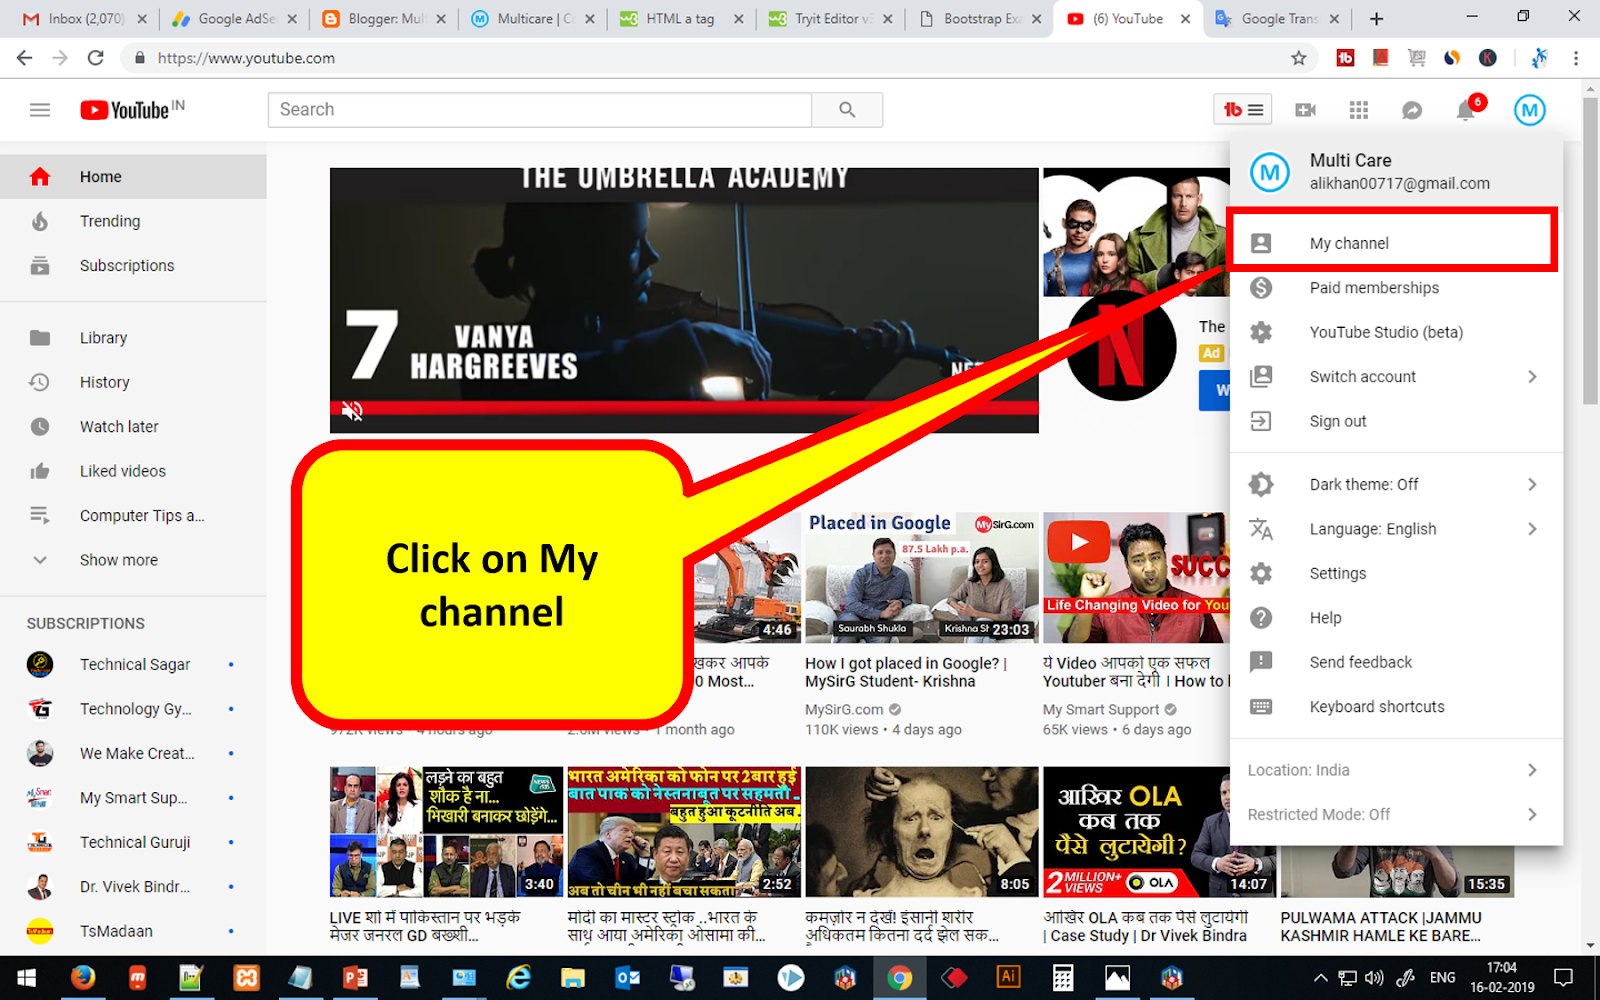Adjust volume via taskbar speaker icon
1600x1000 pixels.
click(x=1374, y=978)
